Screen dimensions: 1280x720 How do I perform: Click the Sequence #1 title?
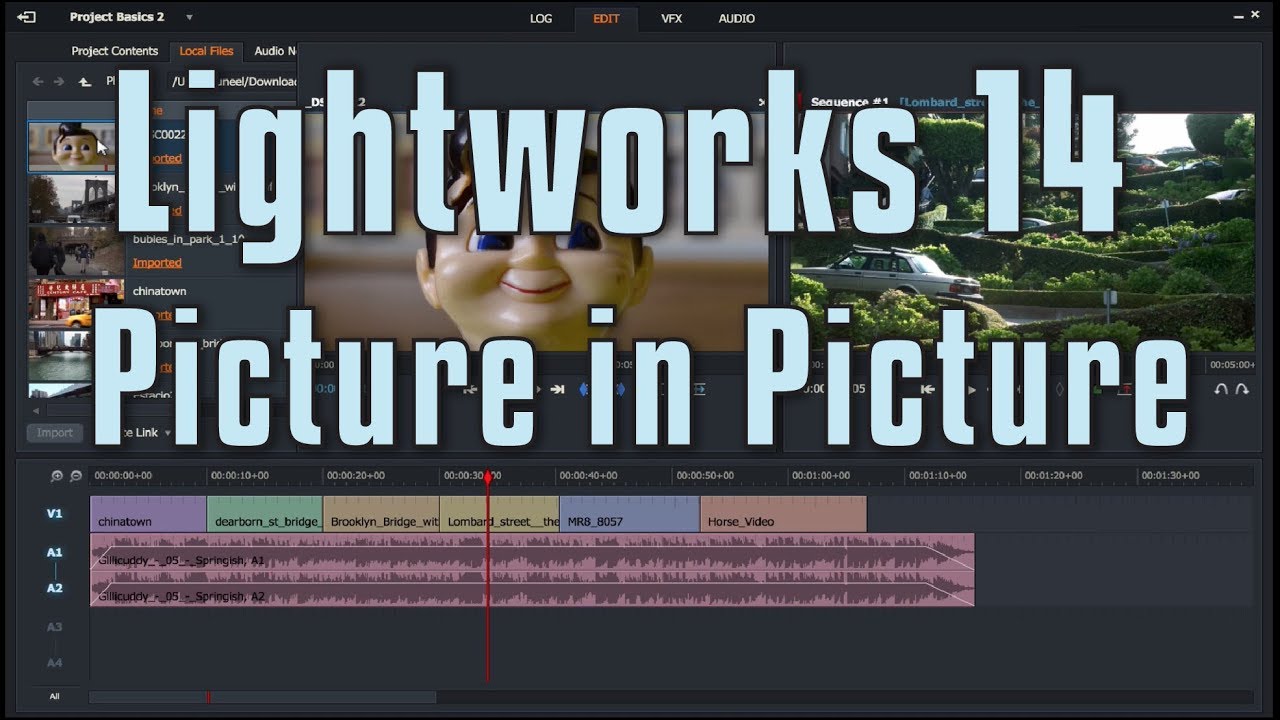coord(850,102)
